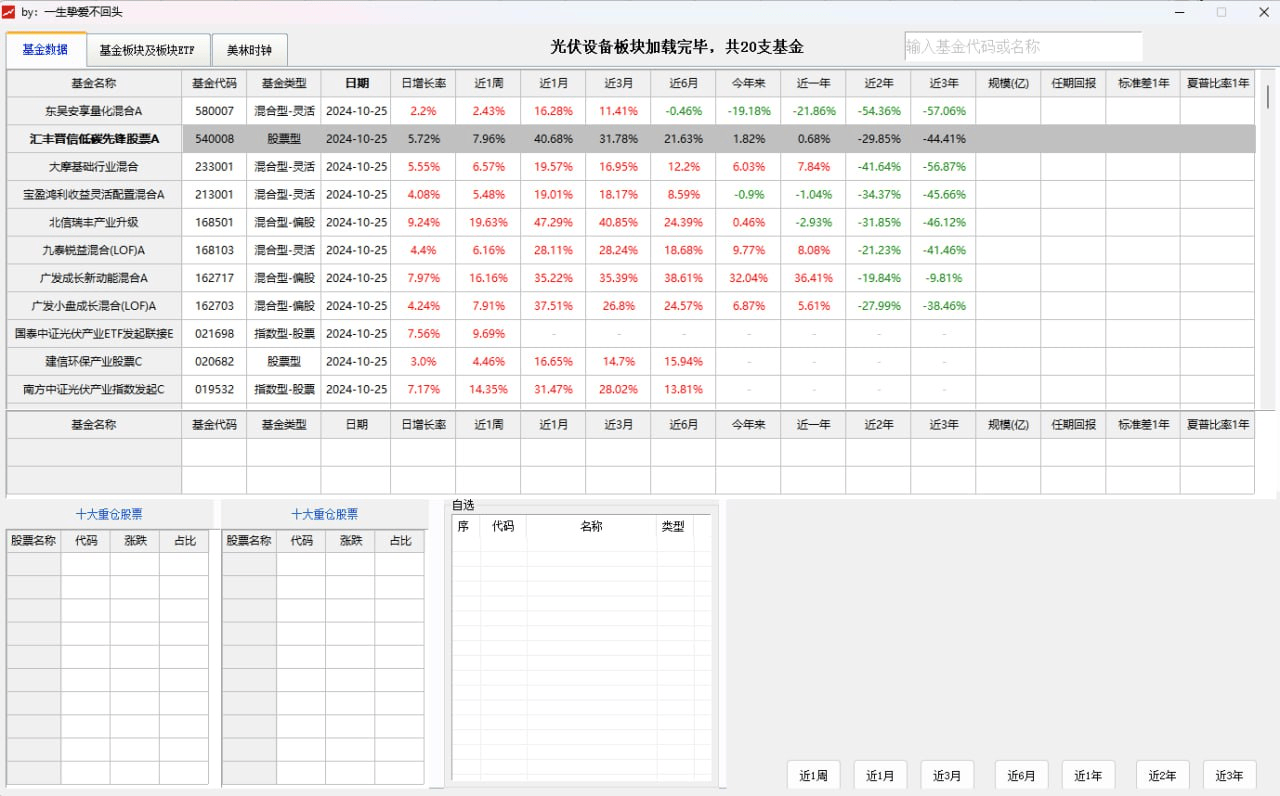Click fund code 580007
The width and height of the screenshot is (1280, 796).
[x=214, y=111]
